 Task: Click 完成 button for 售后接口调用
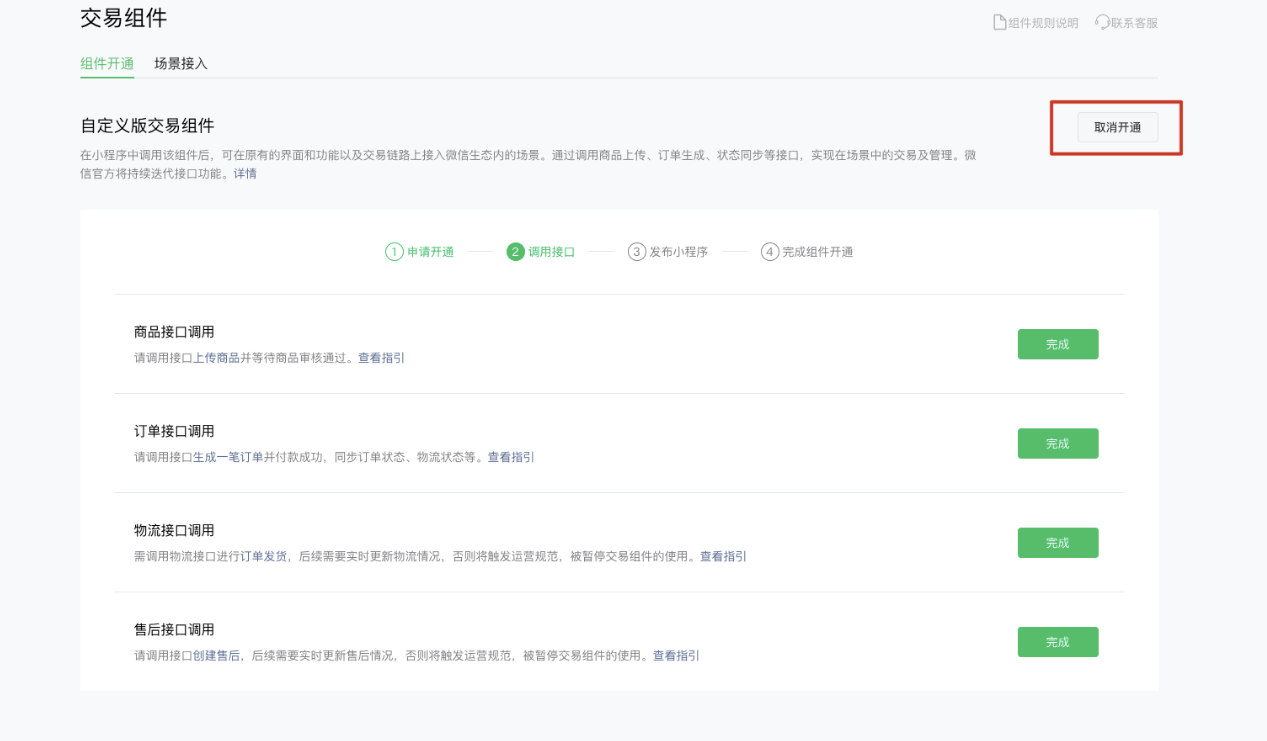click(x=1057, y=642)
